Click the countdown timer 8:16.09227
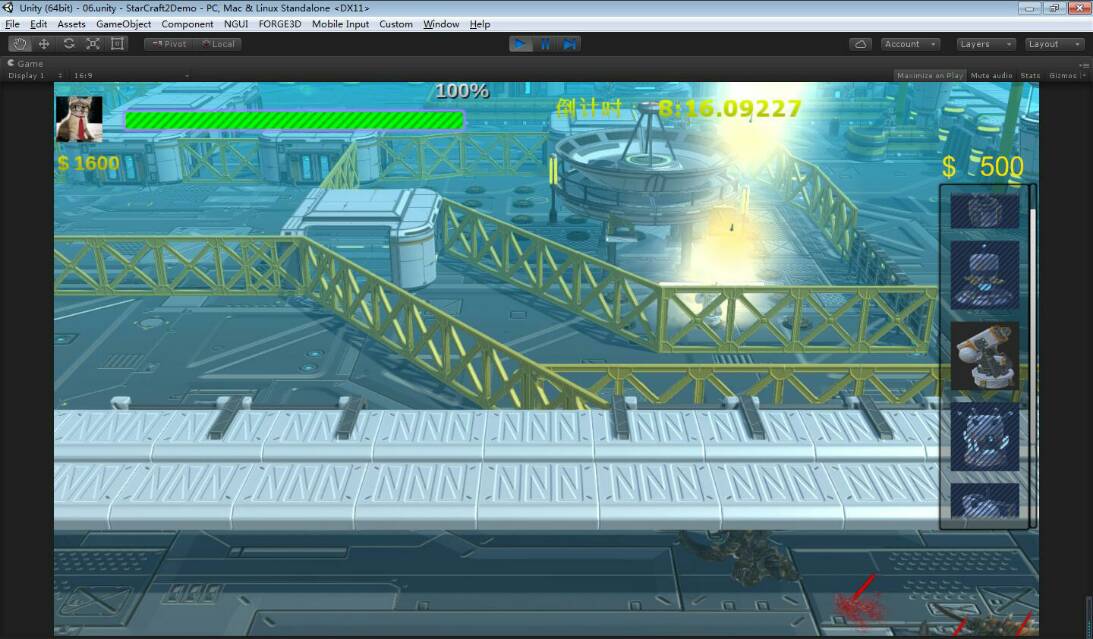Image resolution: width=1093 pixels, height=639 pixels. (x=729, y=108)
